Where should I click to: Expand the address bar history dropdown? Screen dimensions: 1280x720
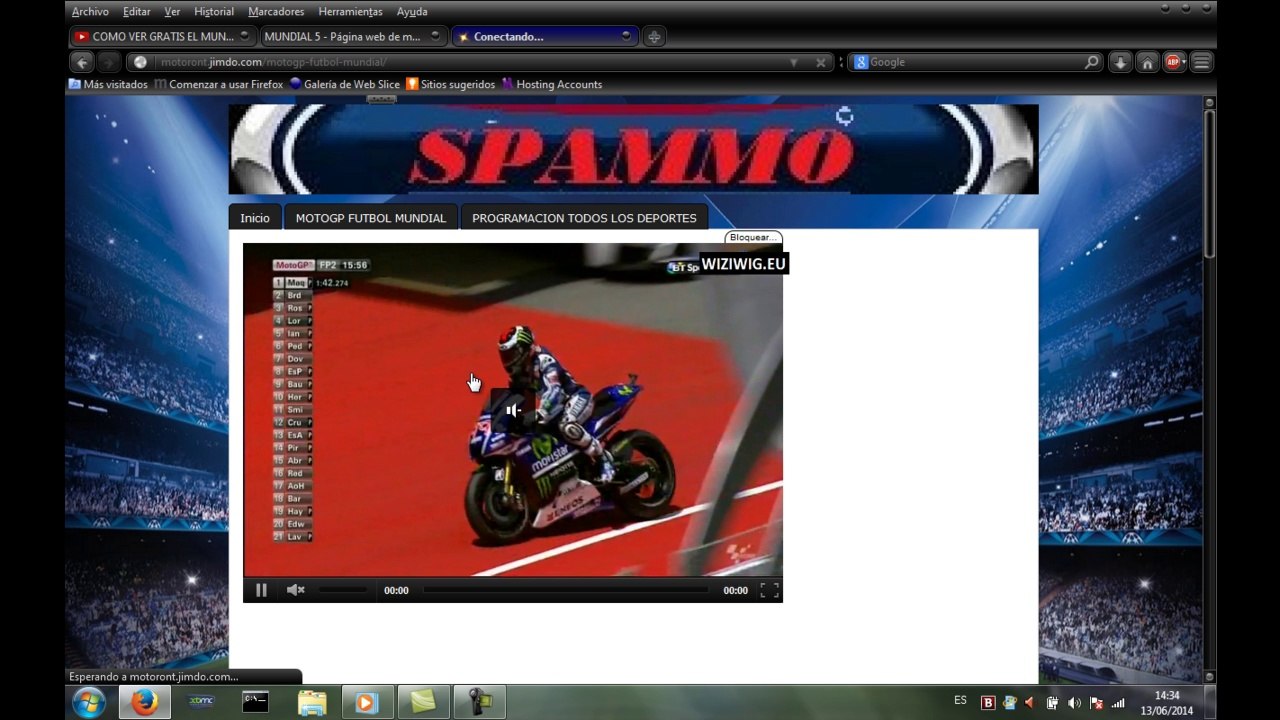(x=794, y=62)
